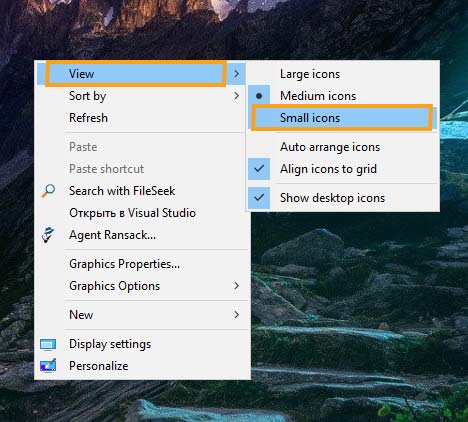Image resolution: width=468 pixels, height=422 pixels.
Task: Toggle the Align icons to grid checkmark
Action: [x=259, y=169]
